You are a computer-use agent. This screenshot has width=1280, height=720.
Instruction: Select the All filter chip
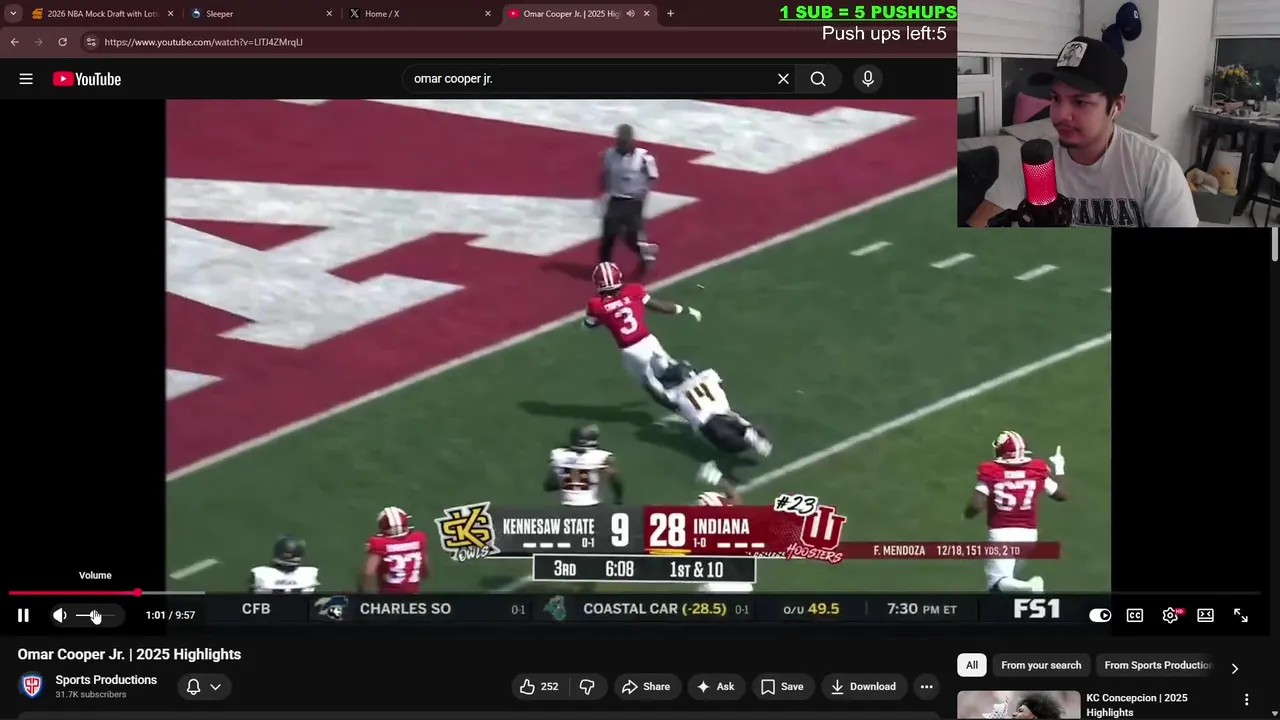[x=971, y=665]
